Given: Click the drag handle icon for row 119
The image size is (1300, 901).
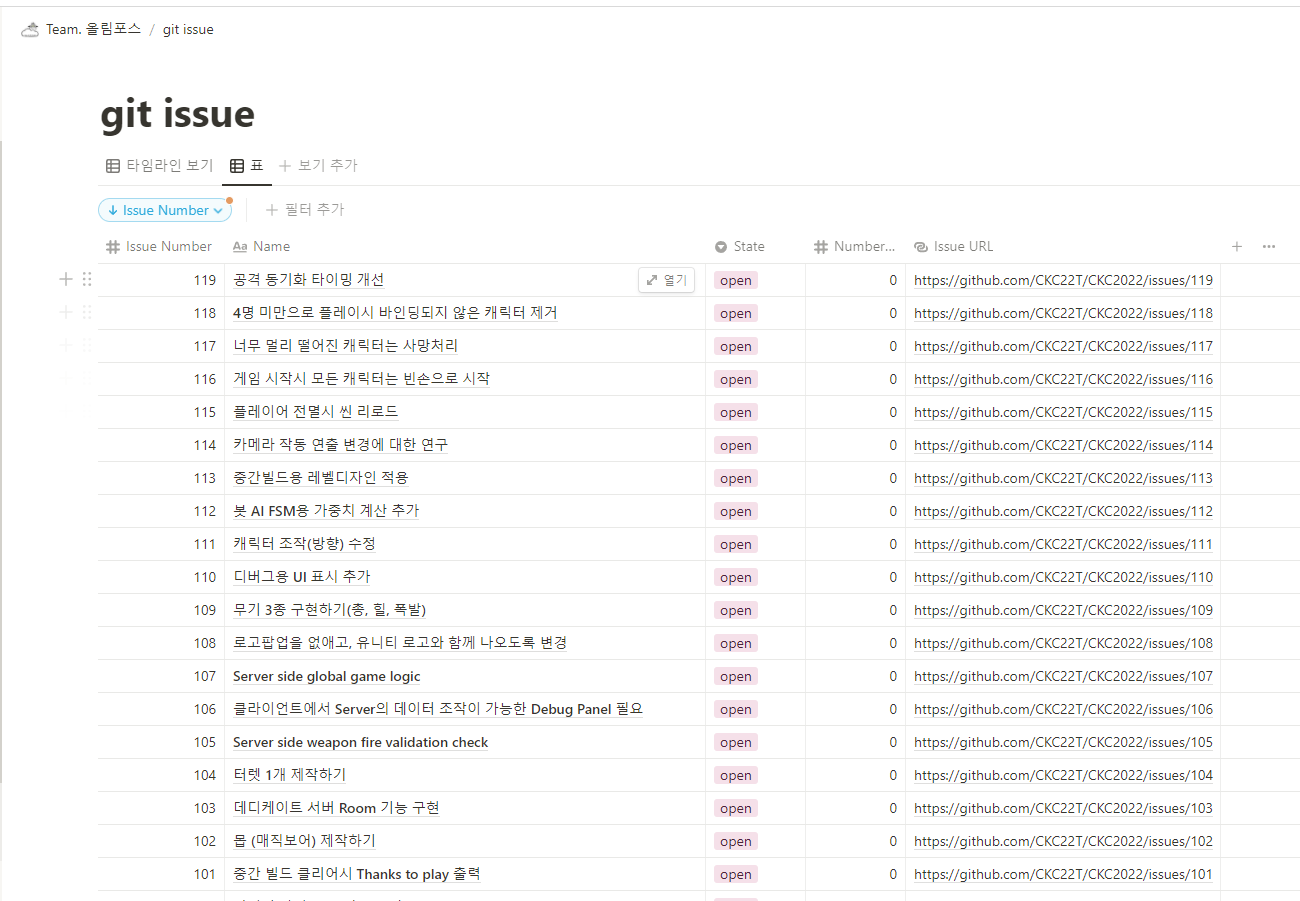Looking at the screenshot, I should (87, 280).
